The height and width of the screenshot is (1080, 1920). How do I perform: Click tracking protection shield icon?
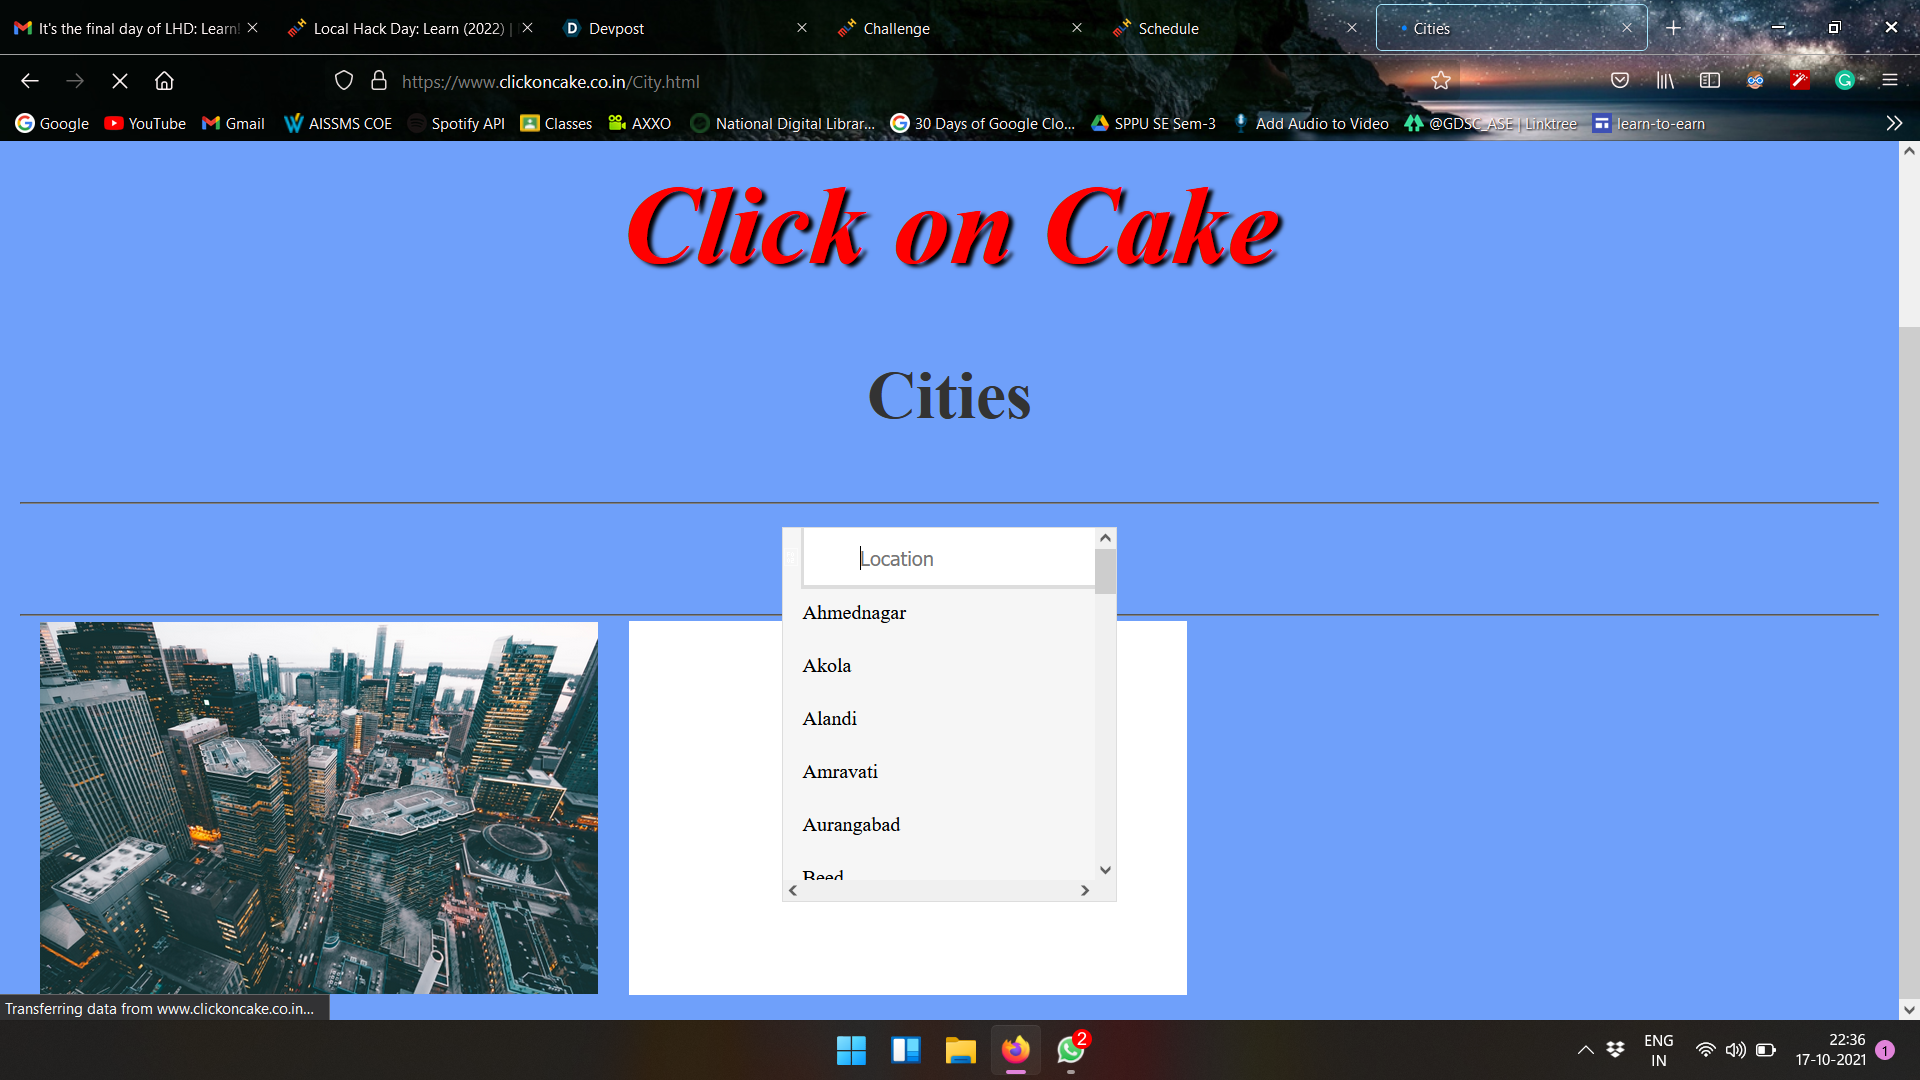coord(344,81)
